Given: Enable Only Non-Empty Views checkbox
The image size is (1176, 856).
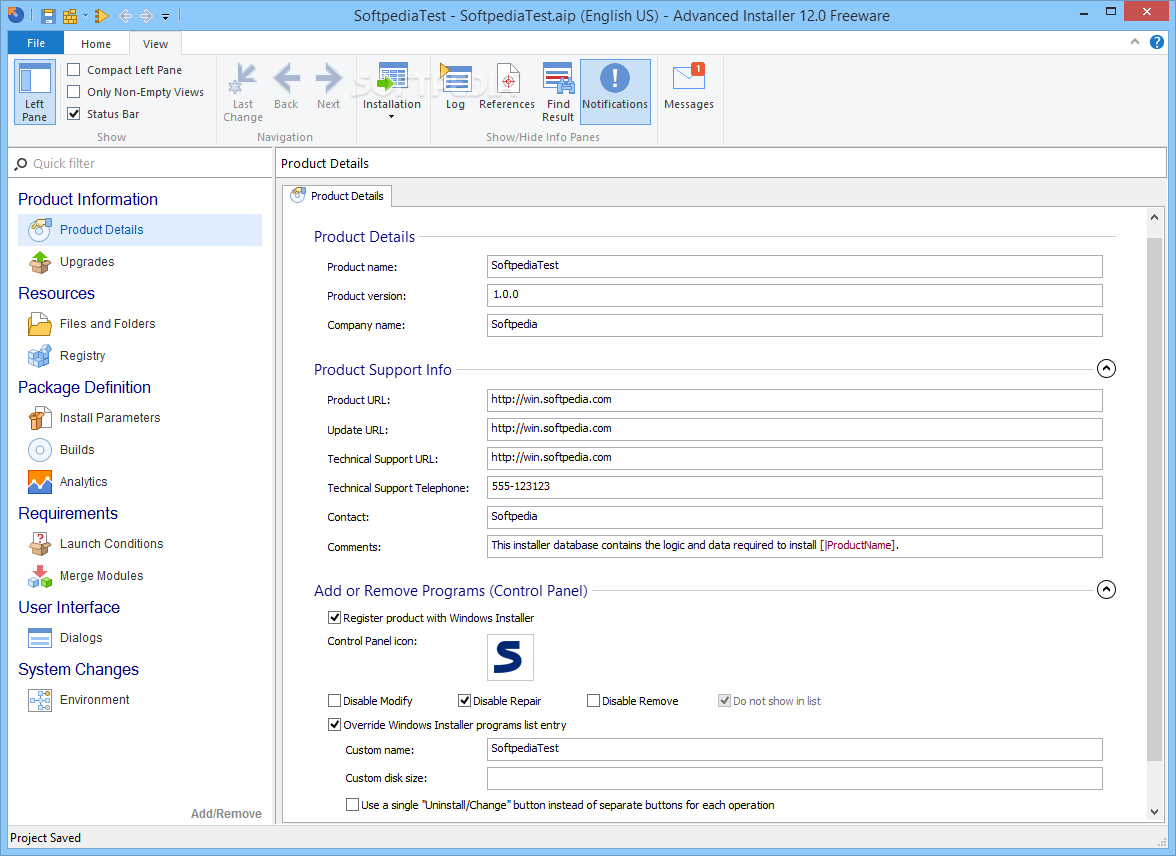Looking at the screenshot, I should tap(74, 92).
